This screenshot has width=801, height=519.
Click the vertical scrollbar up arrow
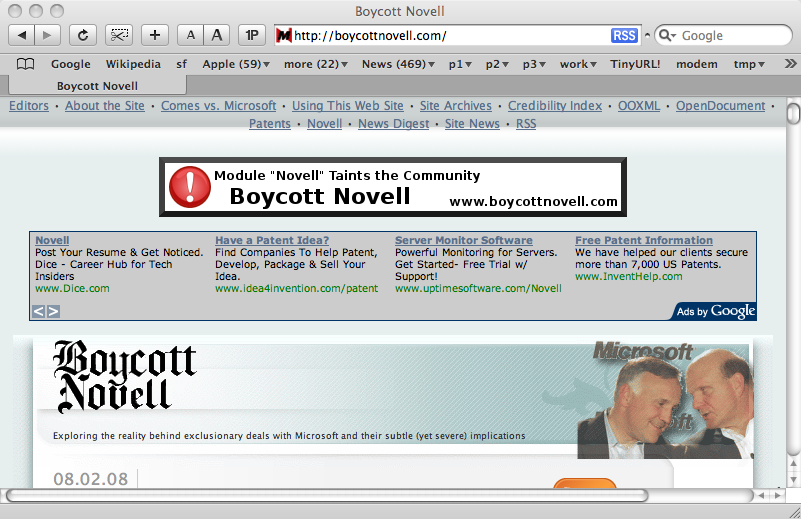click(x=793, y=464)
